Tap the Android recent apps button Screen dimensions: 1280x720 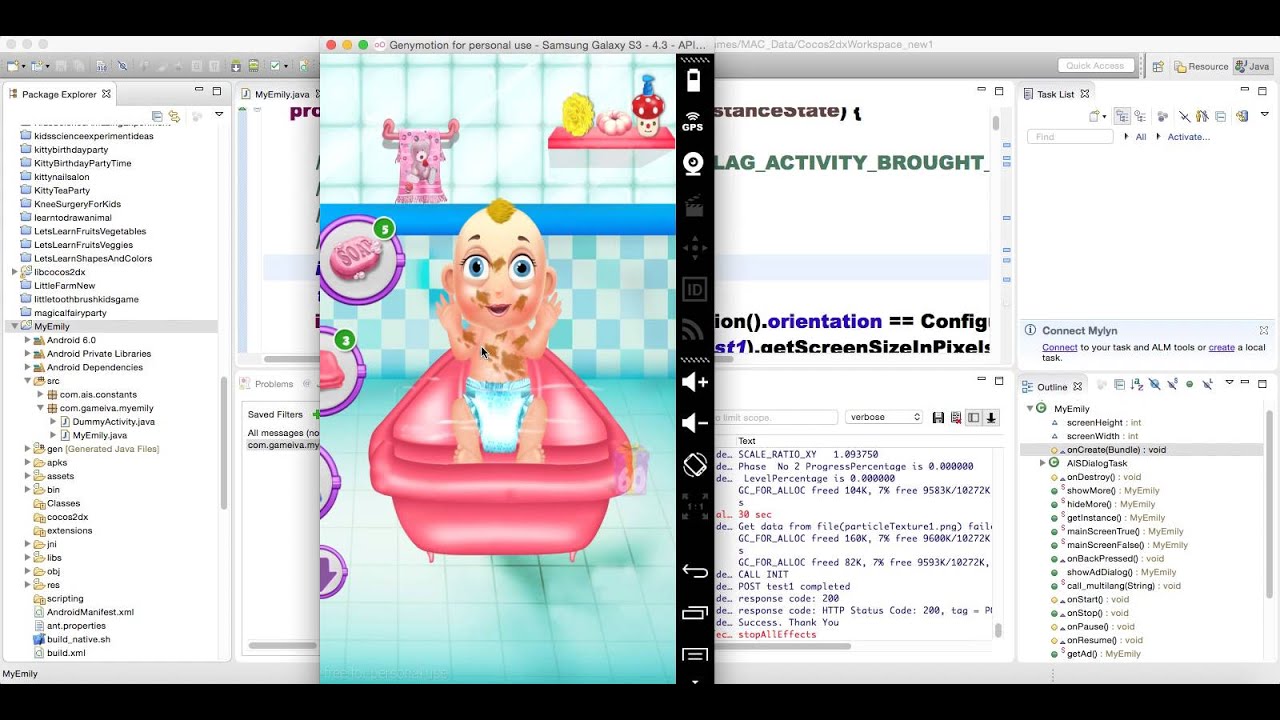[694, 612]
